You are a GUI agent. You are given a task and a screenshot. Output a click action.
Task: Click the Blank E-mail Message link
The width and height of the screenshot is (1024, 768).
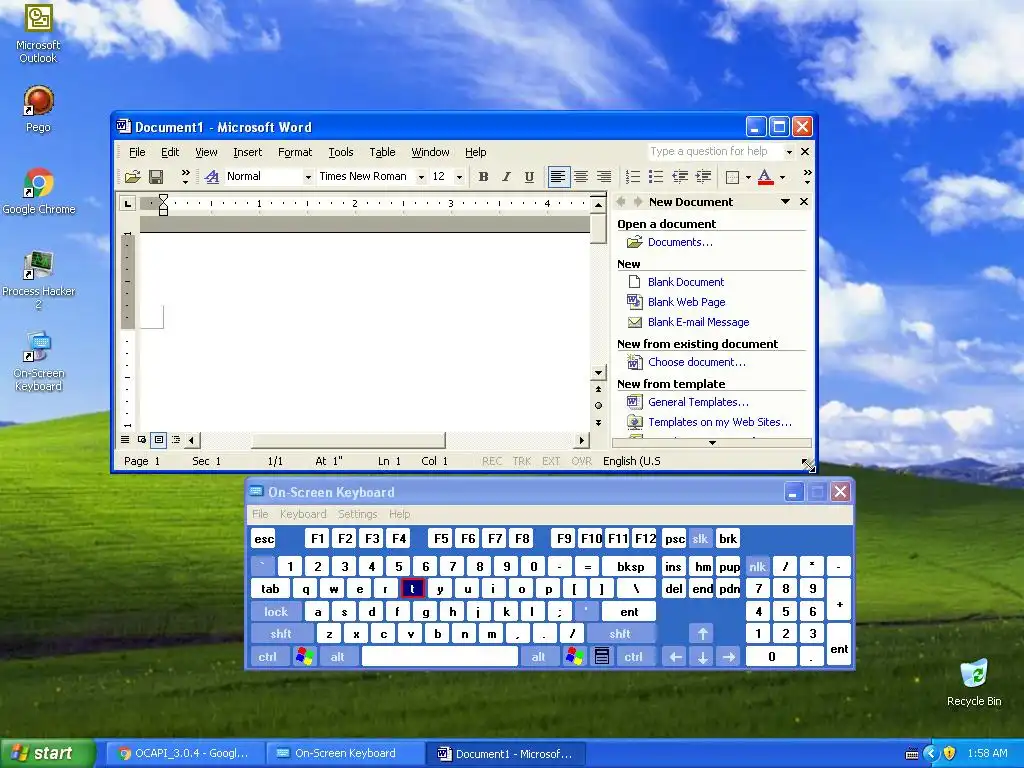[698, 323]
